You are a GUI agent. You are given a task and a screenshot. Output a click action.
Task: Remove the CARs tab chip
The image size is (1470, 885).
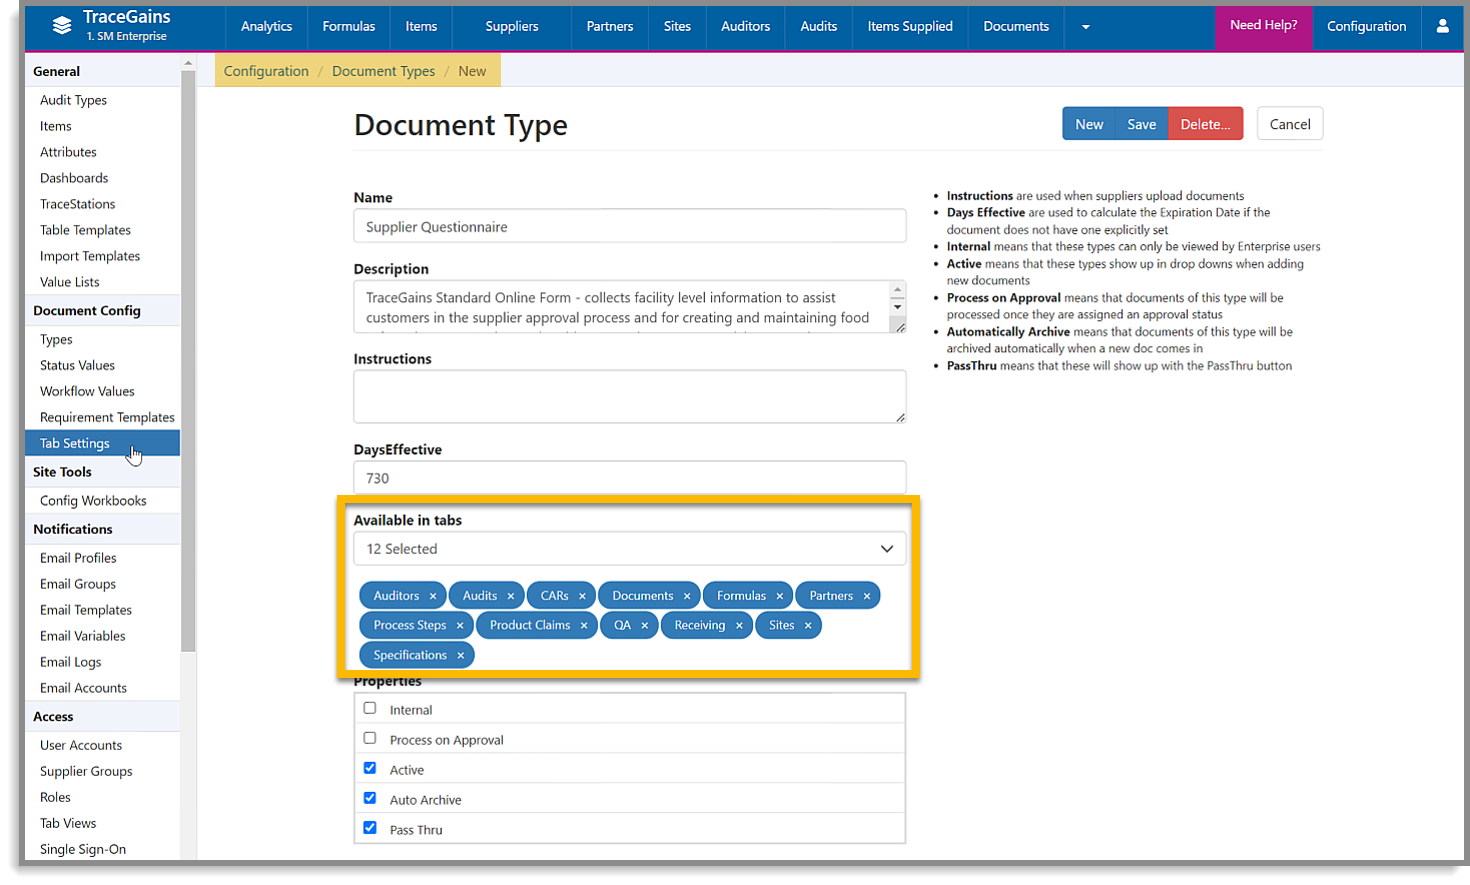coord(582,595)
